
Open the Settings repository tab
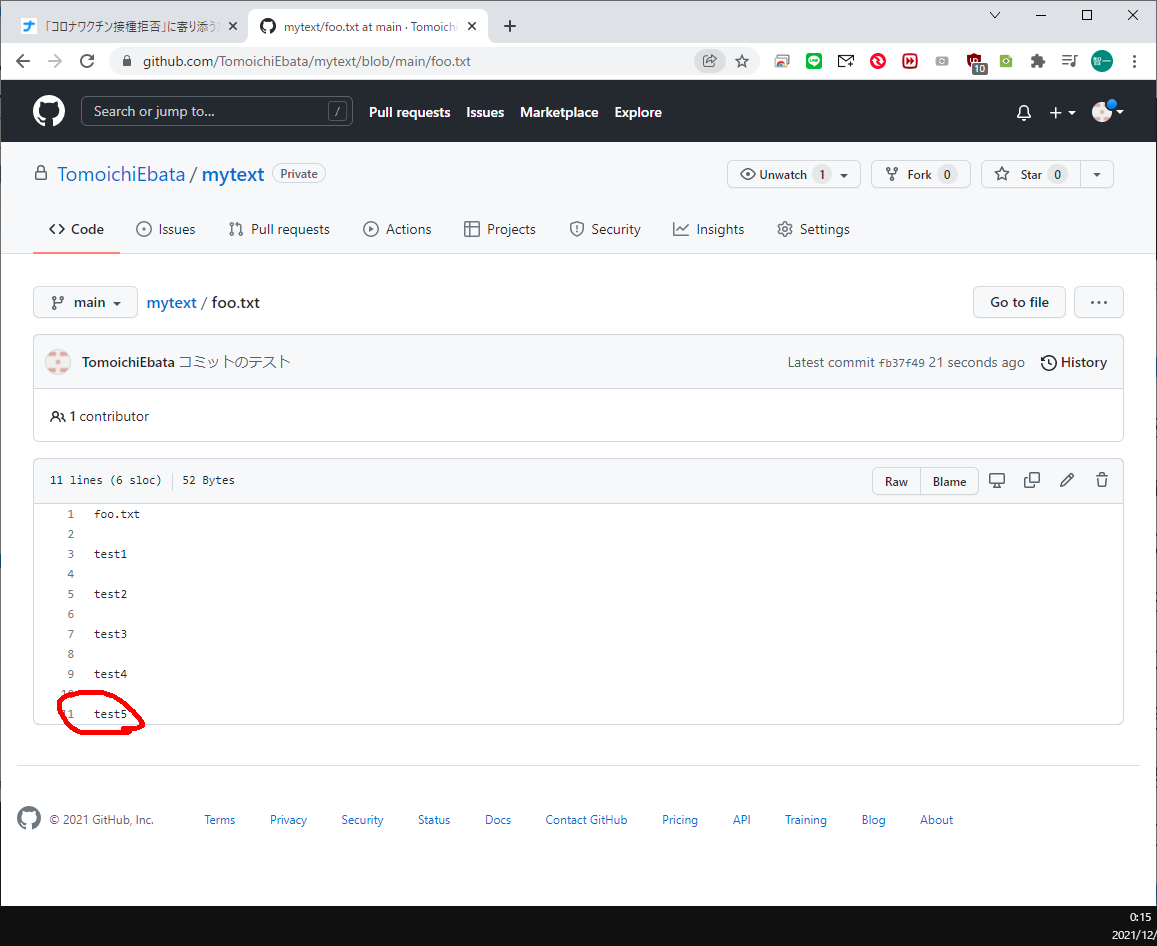pos(813,229)
